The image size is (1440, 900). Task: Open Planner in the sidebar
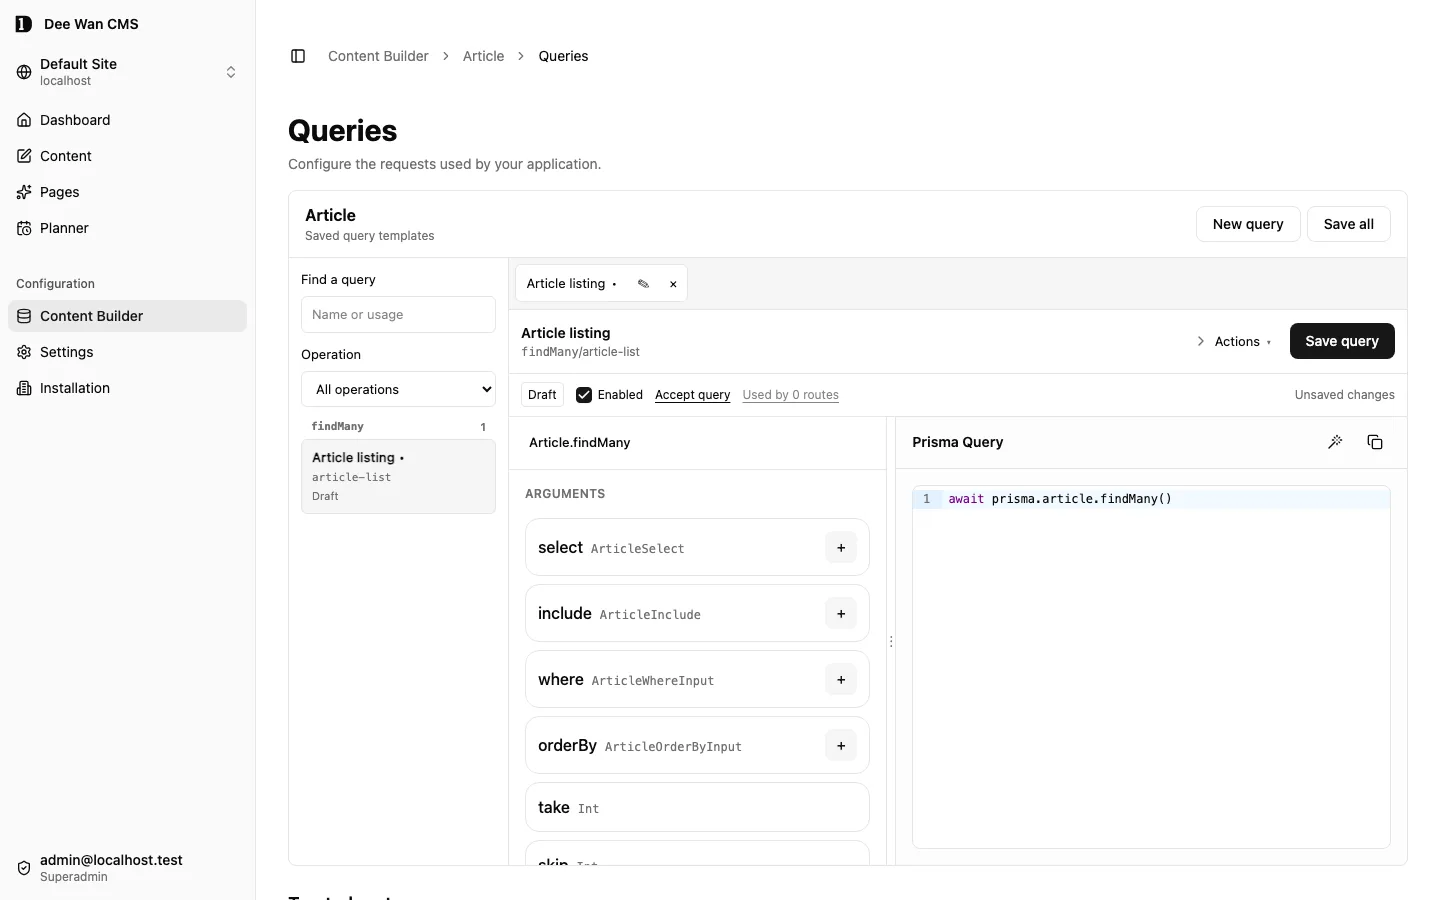127,228
